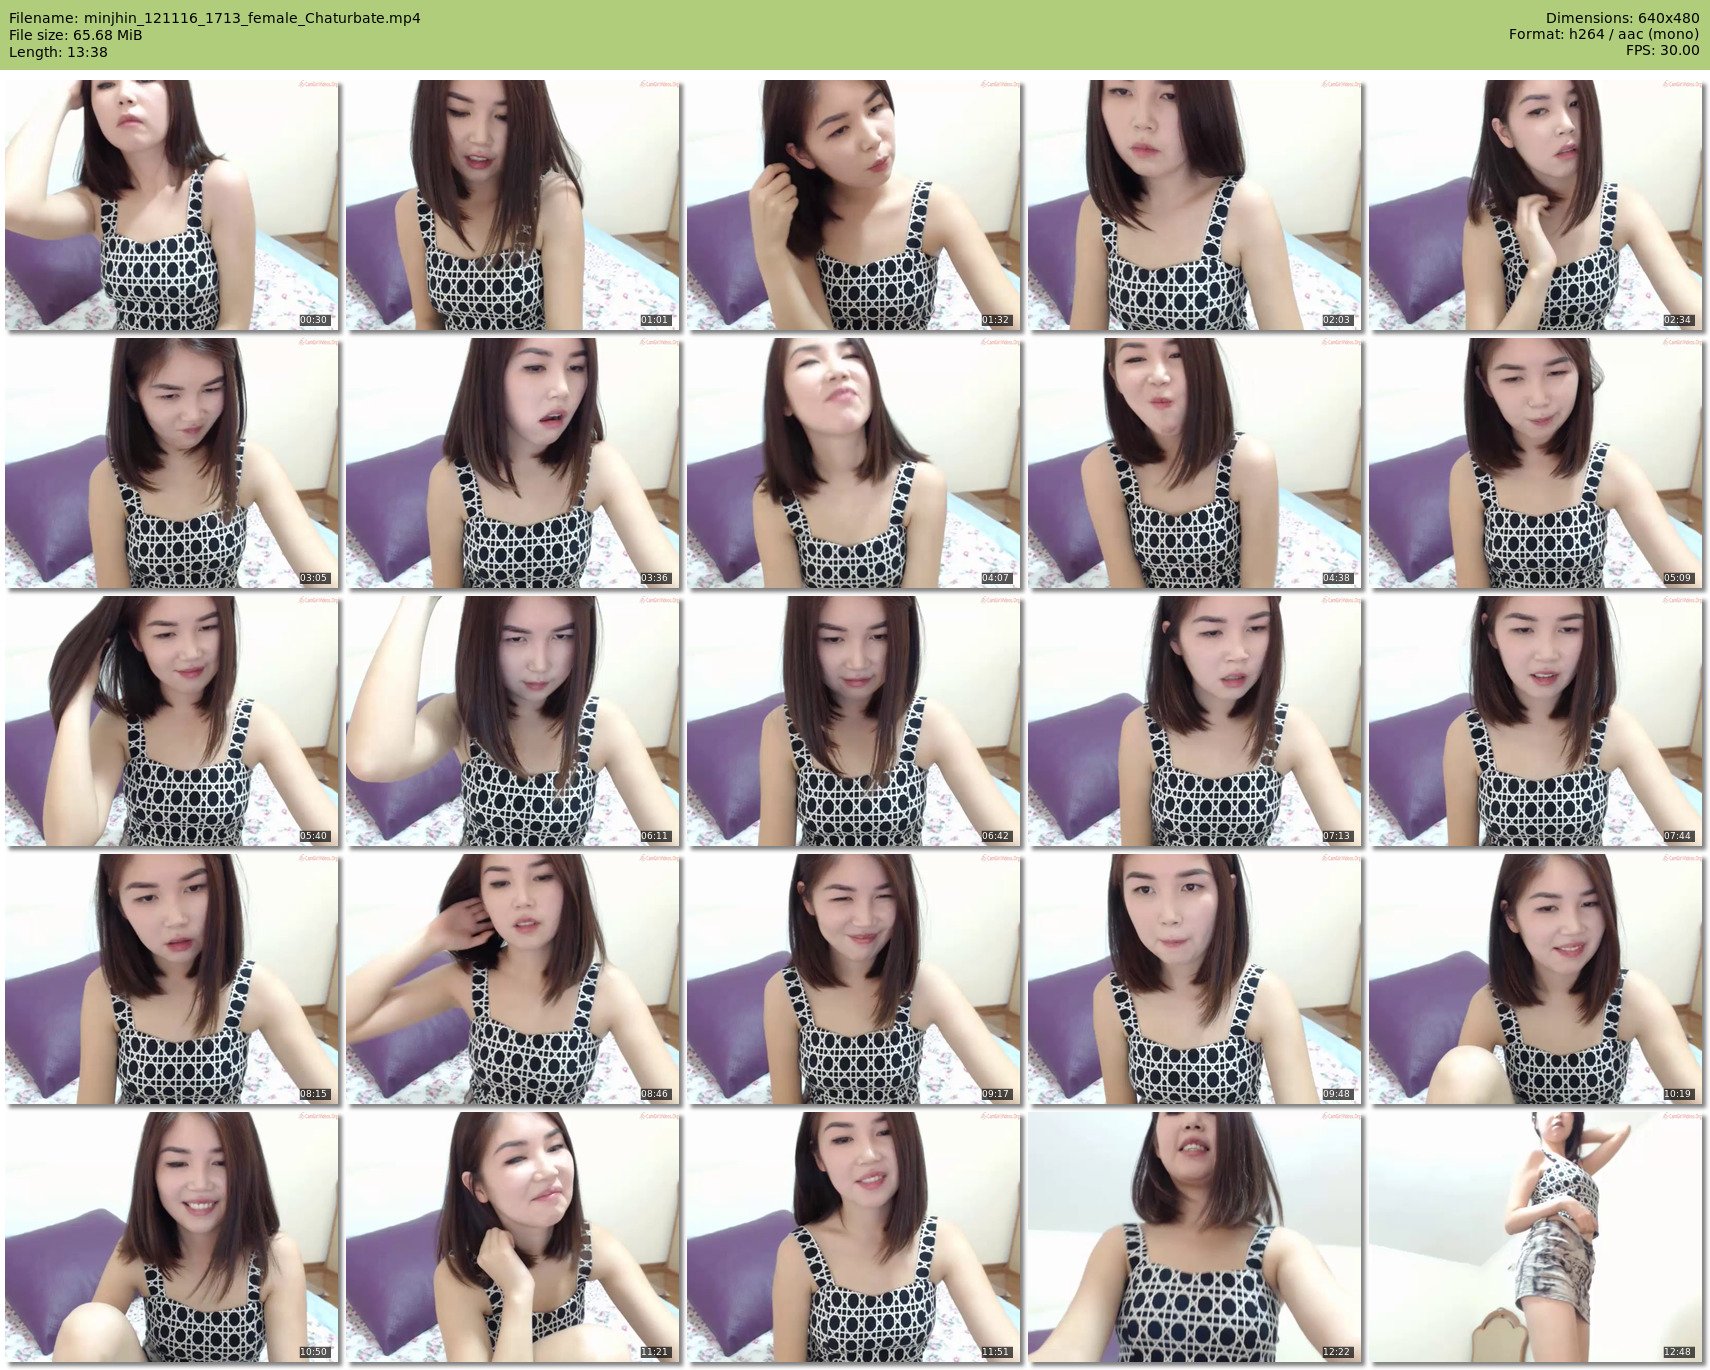Click the thumbnail stamped 05:40
The image size is (1710, 1370).
172,721
